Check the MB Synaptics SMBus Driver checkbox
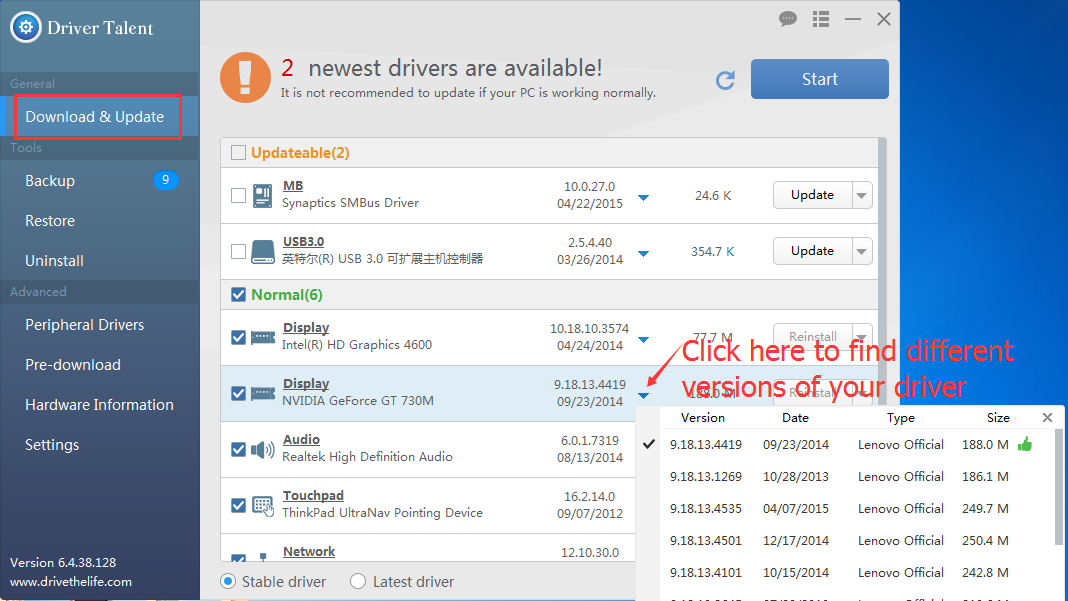The width and height of the screenshot is (1068, 601). [x=238, y=195]
